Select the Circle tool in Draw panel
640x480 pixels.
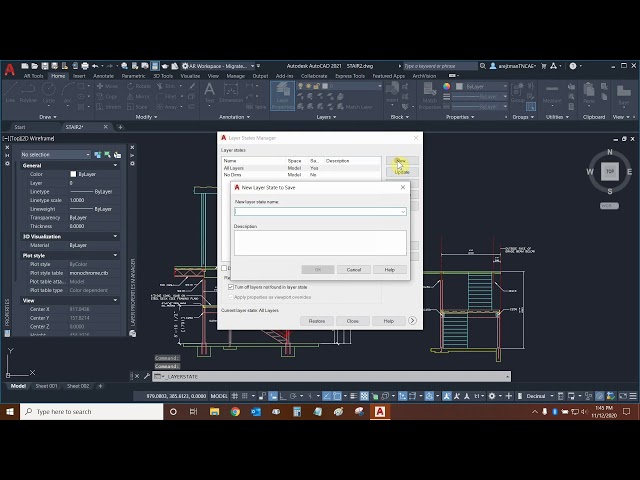[49, 93]
